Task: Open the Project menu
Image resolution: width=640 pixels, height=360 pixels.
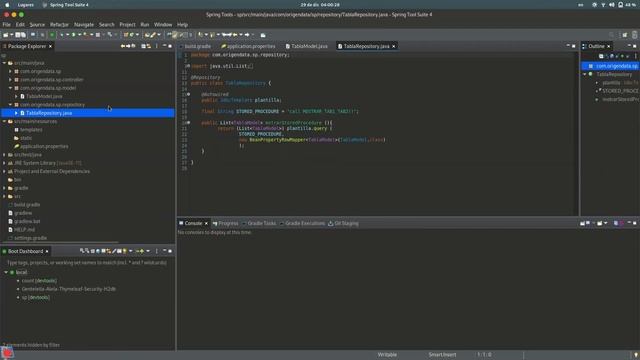Action: (x=127, y=24)
